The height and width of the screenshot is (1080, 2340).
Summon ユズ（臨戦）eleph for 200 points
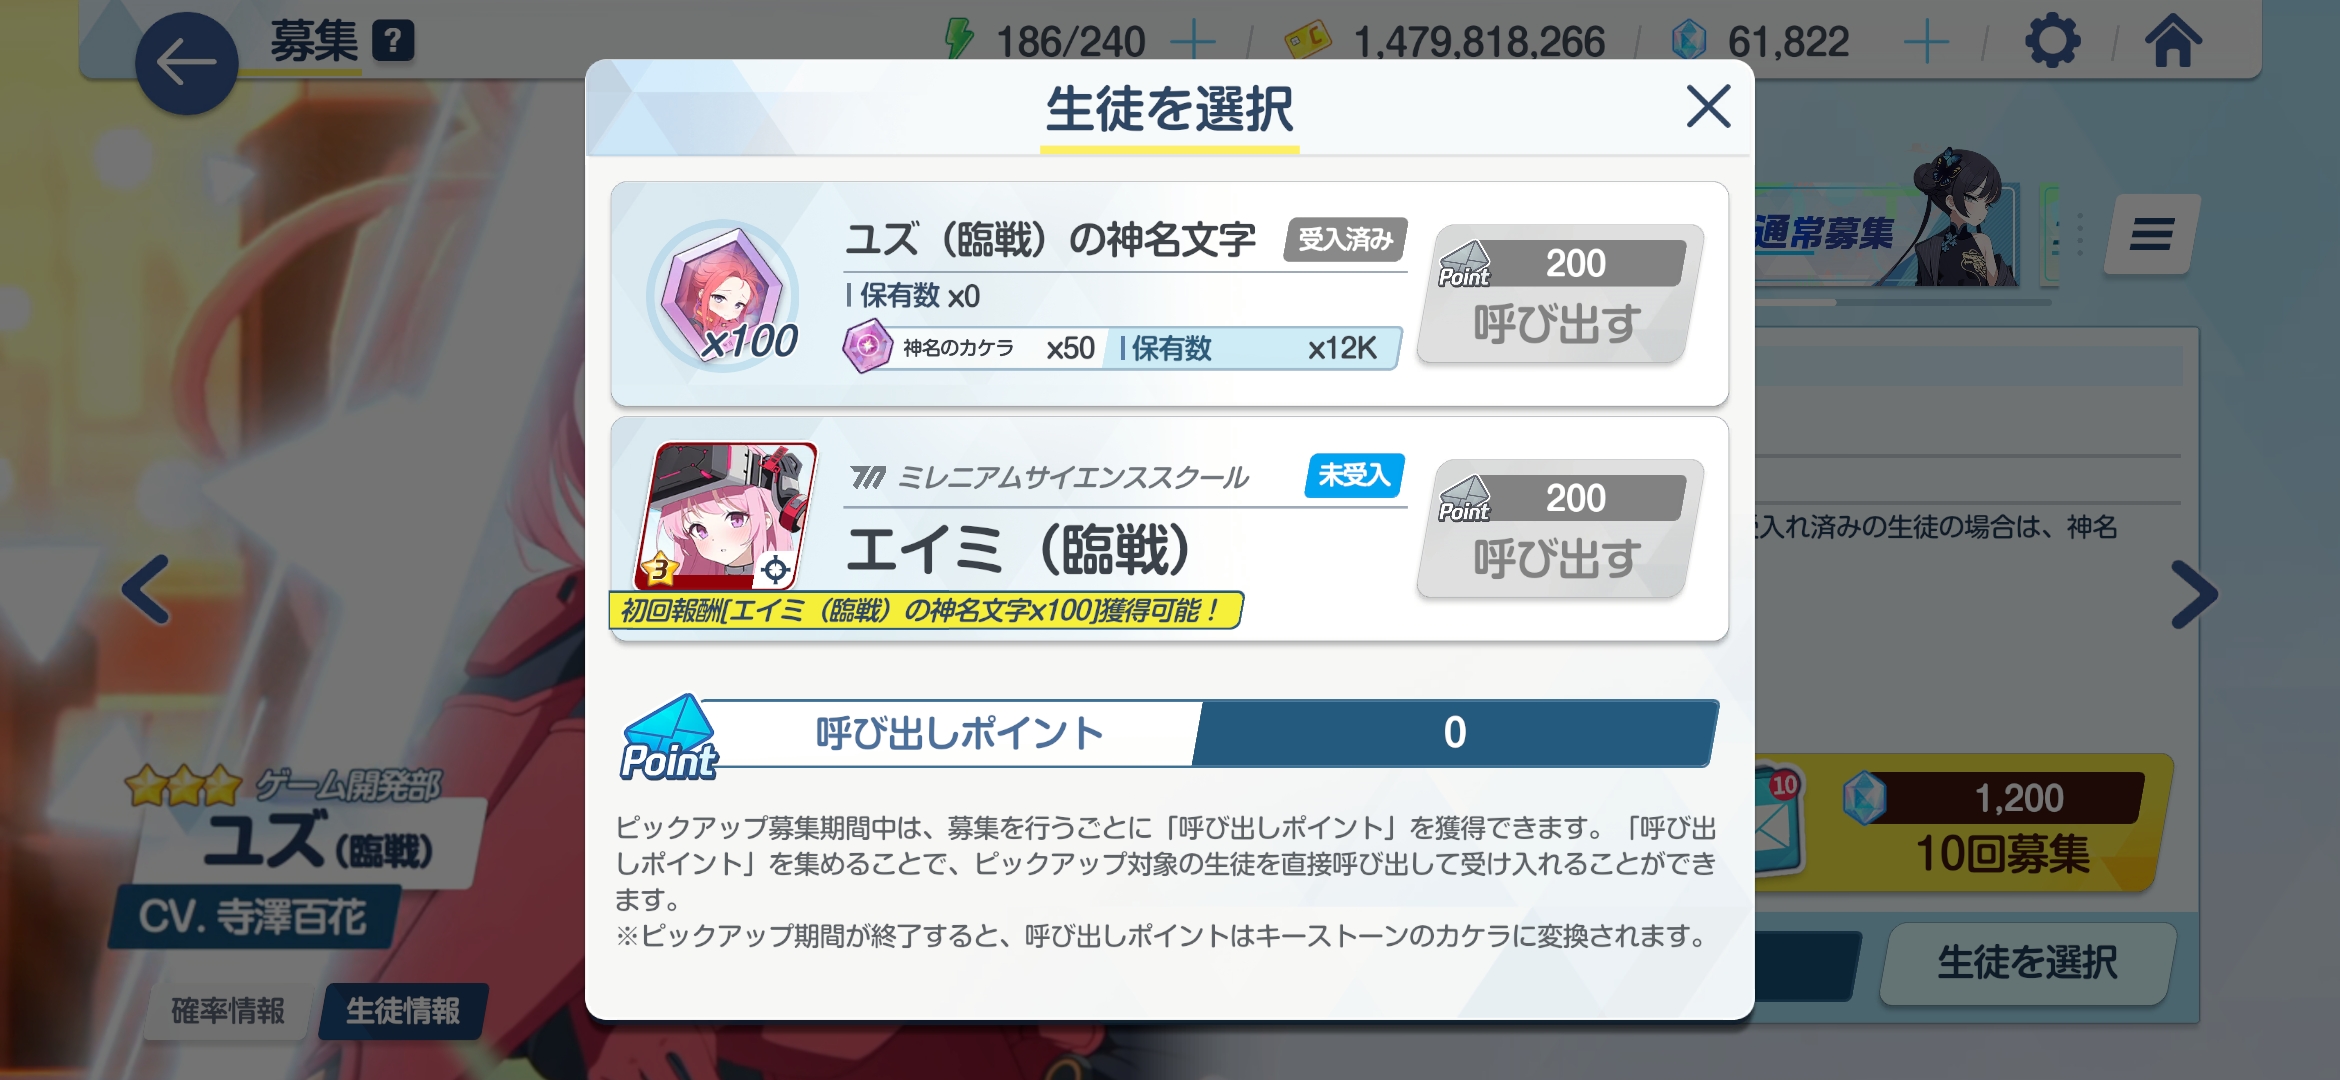[x=1560, y=295]
